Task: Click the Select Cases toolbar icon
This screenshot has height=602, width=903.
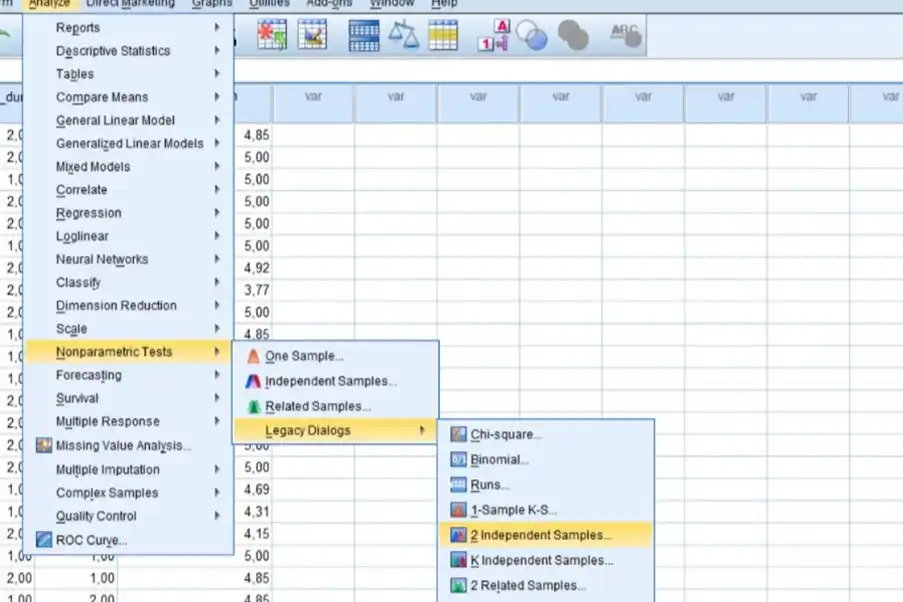Action: [x=443, y=35]
